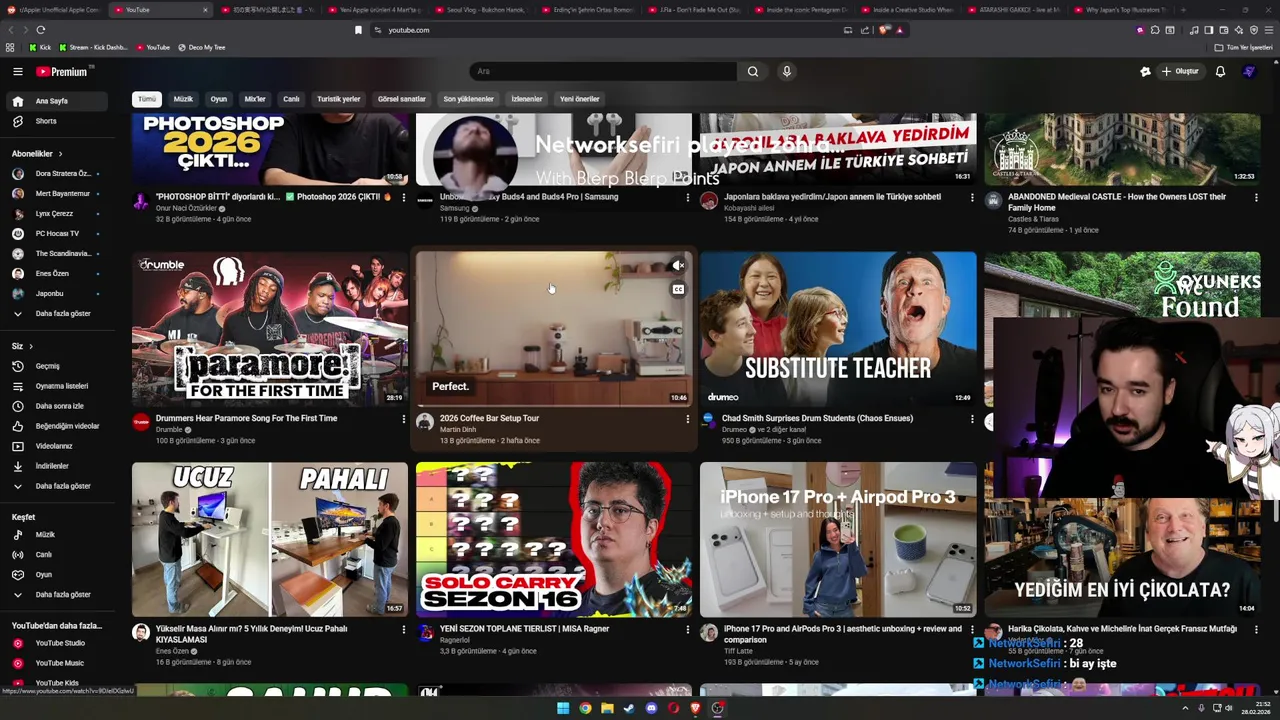
Task: Open Substitute Teacher Chad Smith thumbnail
Action: point(838,329)
